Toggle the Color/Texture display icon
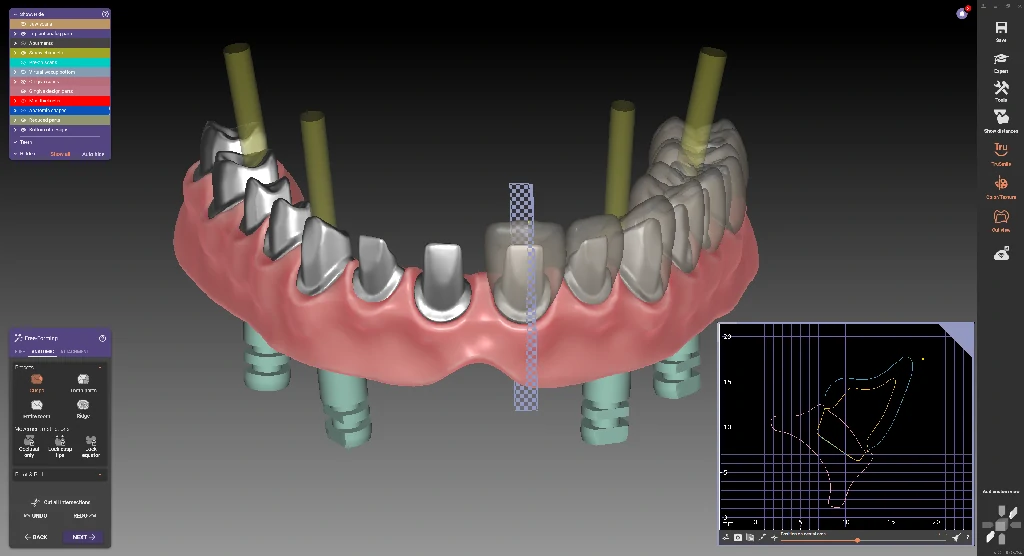Viewport: 1024px width, 556px height. coord(1000,186)
